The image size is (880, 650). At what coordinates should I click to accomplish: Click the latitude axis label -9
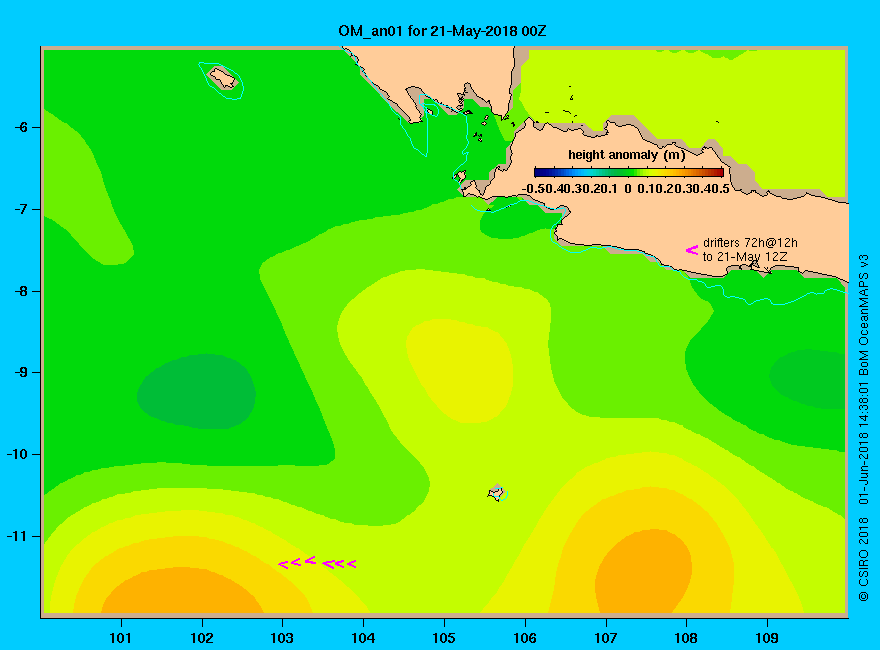(x=21, y=373)
